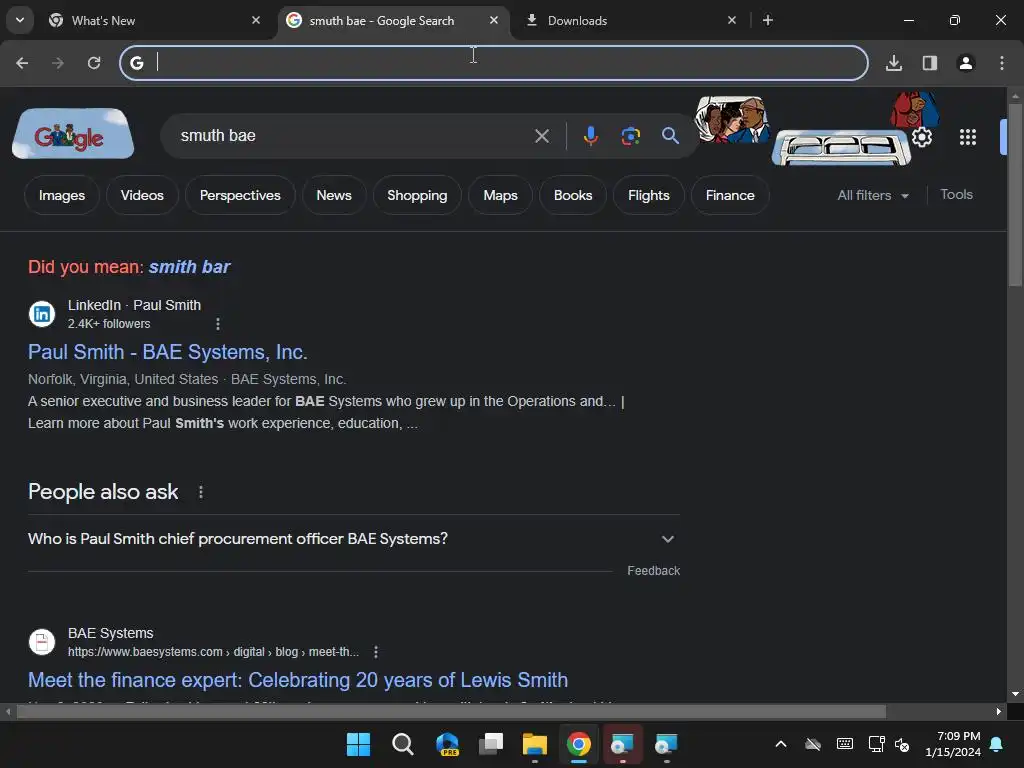This screenshot has height=768, width=1024.
Task: Filter results by Videos
Action: pos(142,195)
